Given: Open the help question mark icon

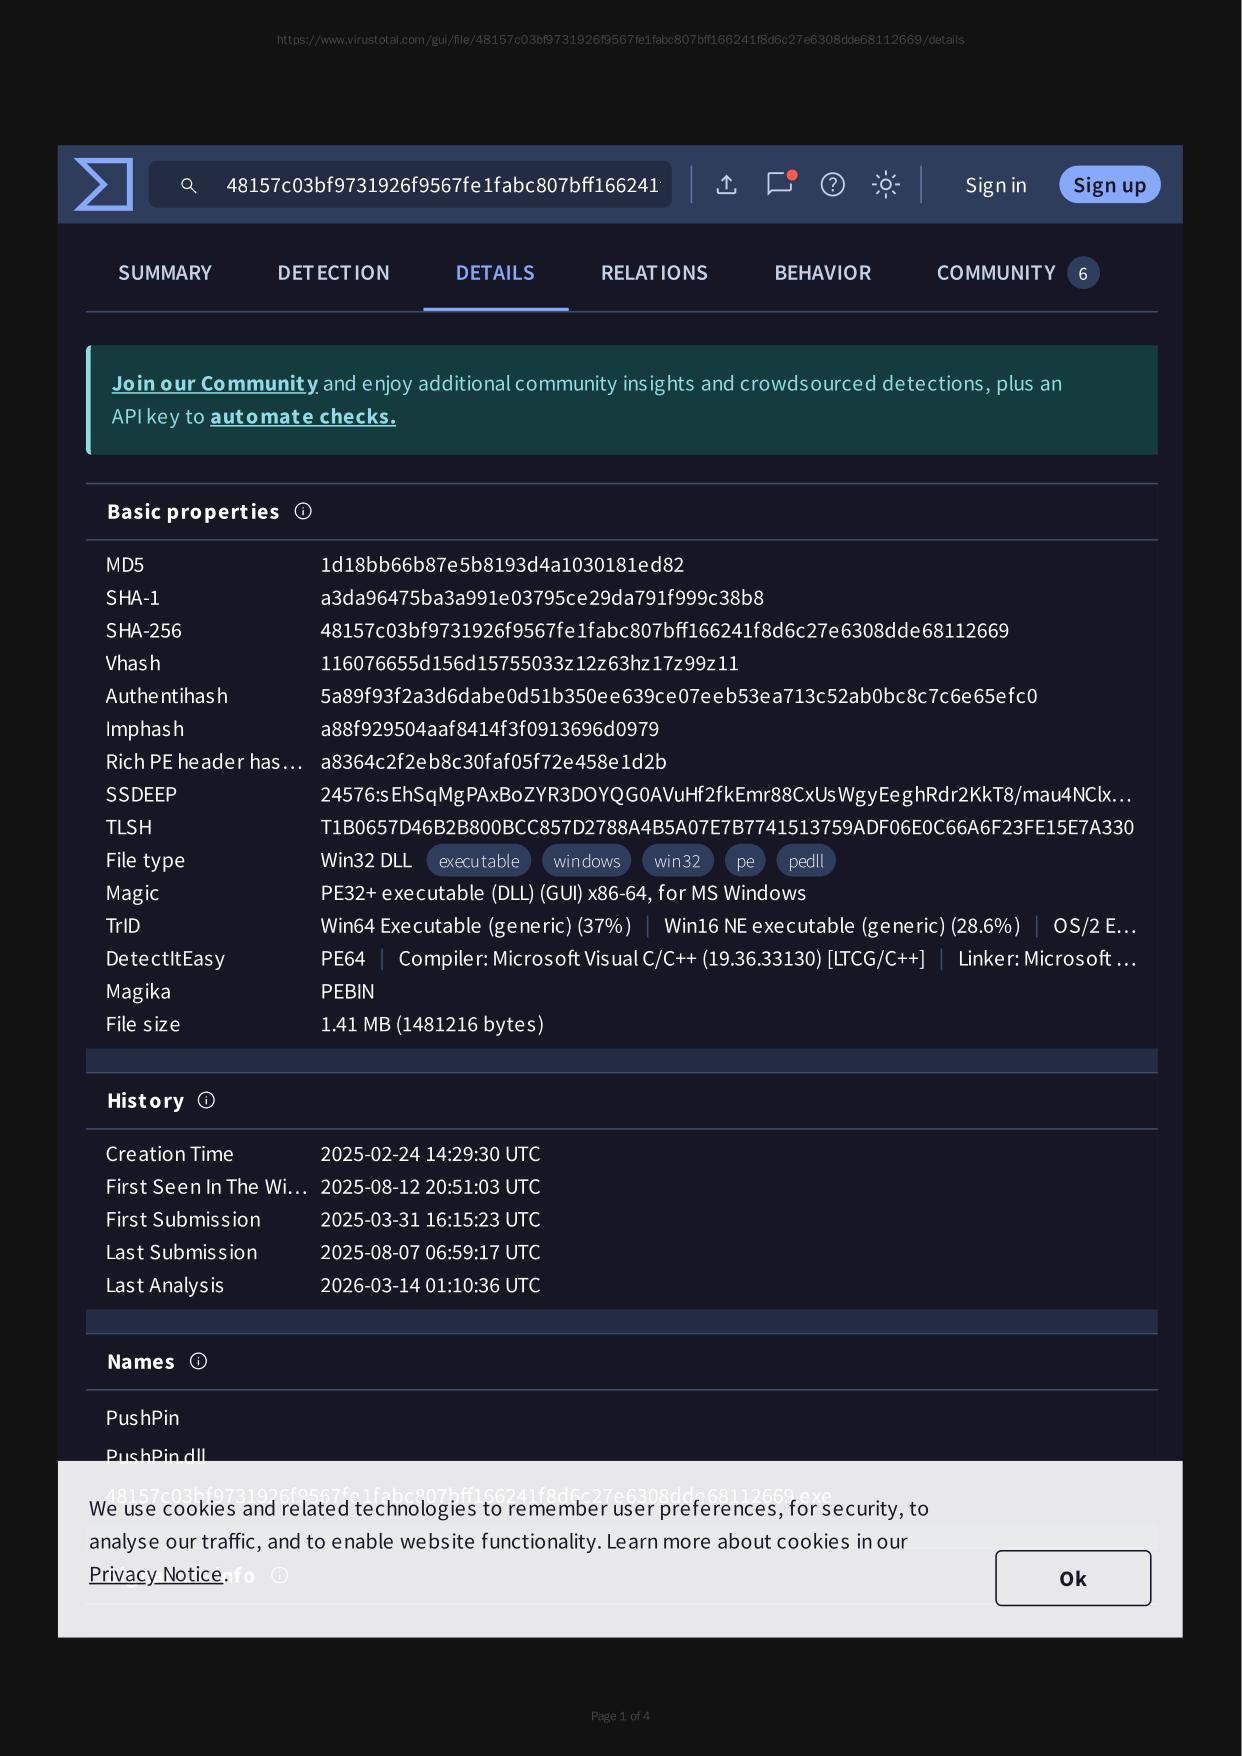Looking at the screenshot, I should [x=832, y=185].
